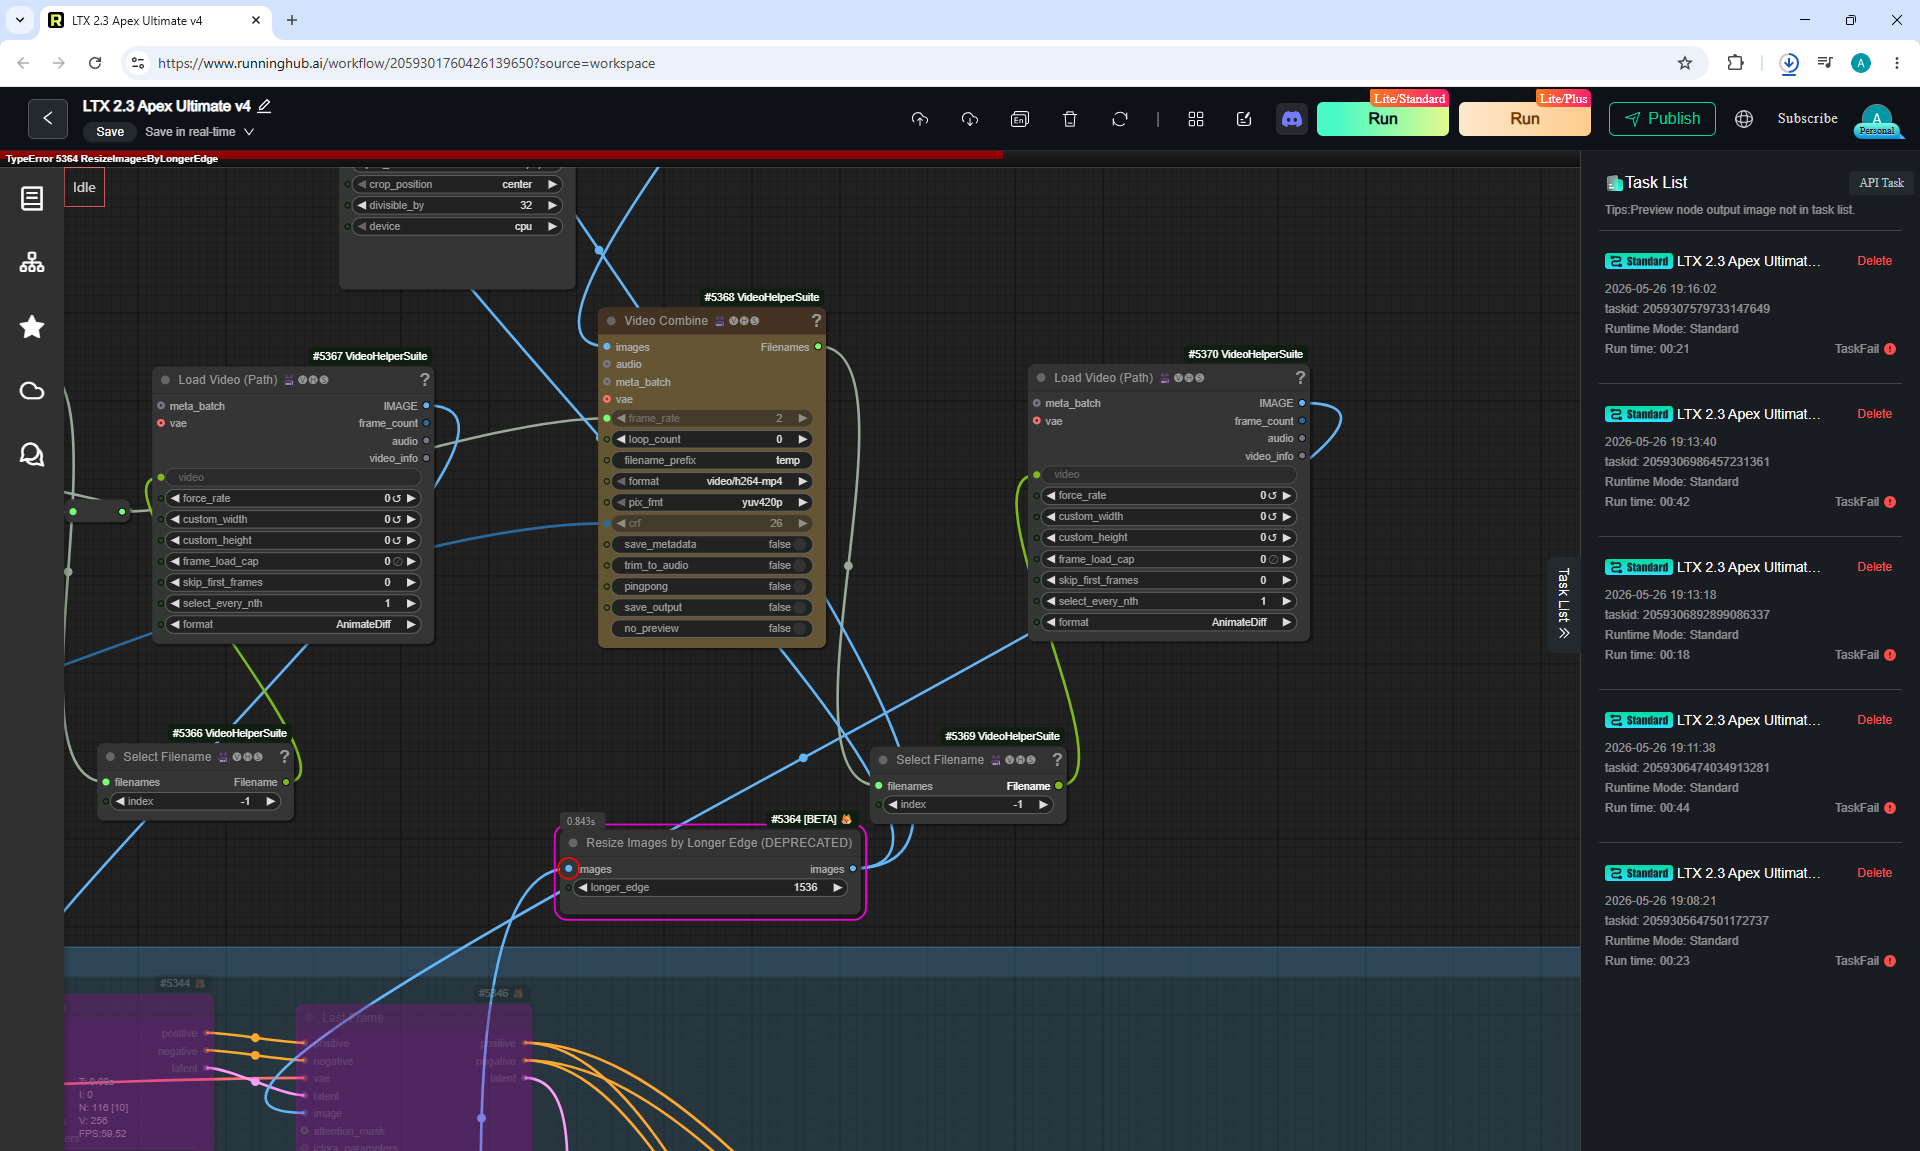This screenshot has width=1920, height=1151.
Task: Go back using the workflow back arrow button
Action: [47, 118]
